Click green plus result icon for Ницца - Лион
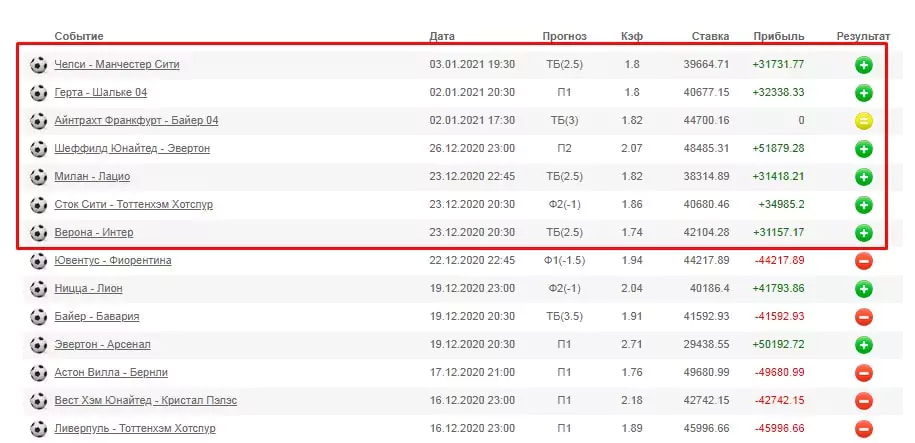The width and height of the screenshot is (915, 443). point(864,289)
